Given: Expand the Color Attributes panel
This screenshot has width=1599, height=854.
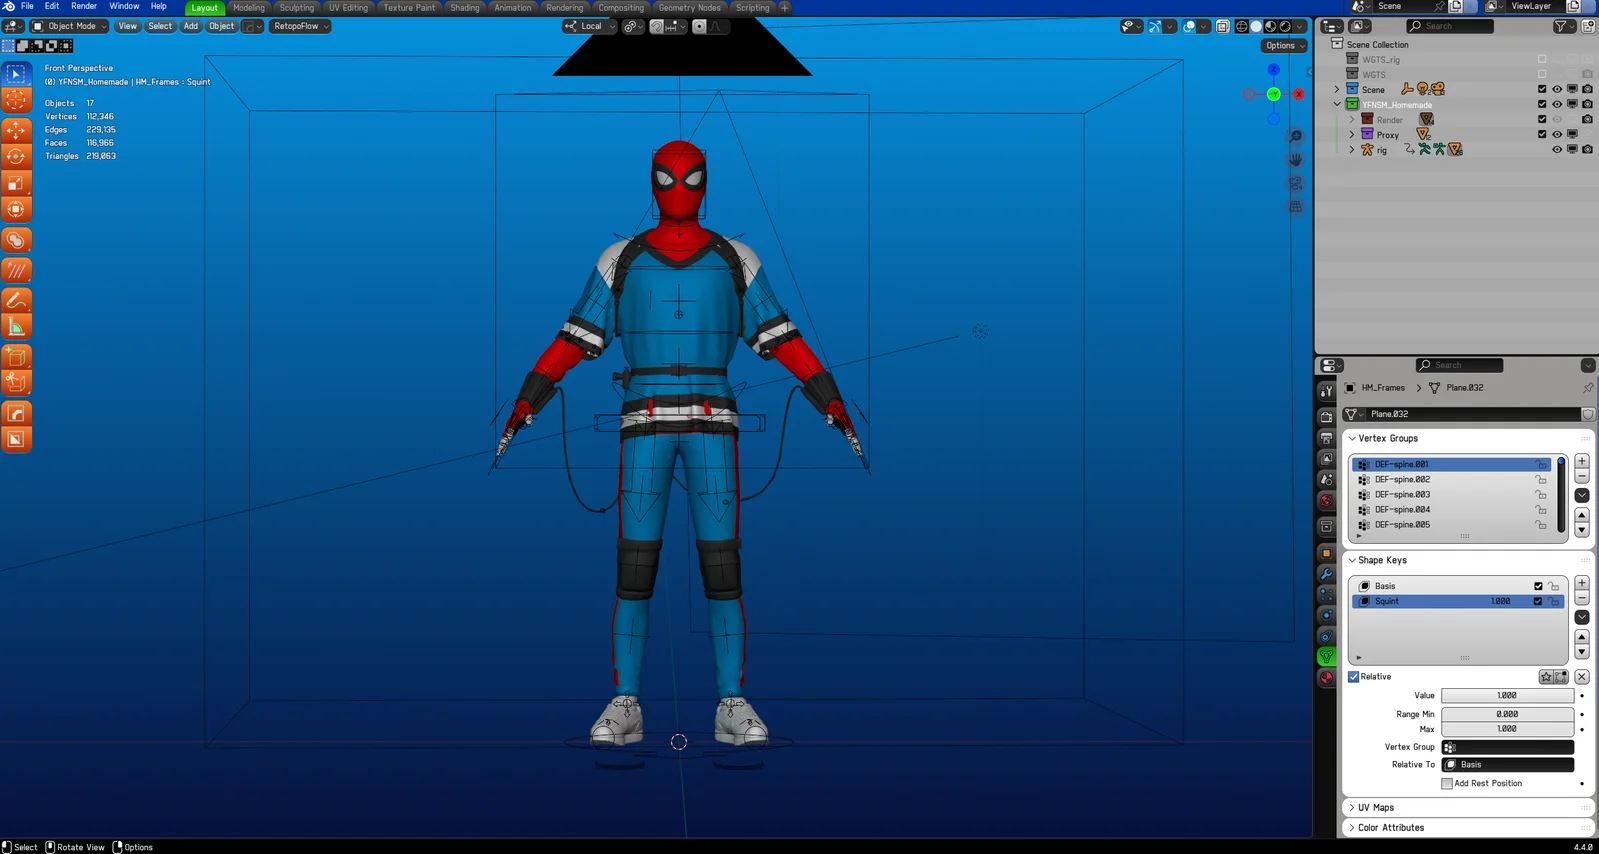Looking at the screenshot, I should [1352, 828].
